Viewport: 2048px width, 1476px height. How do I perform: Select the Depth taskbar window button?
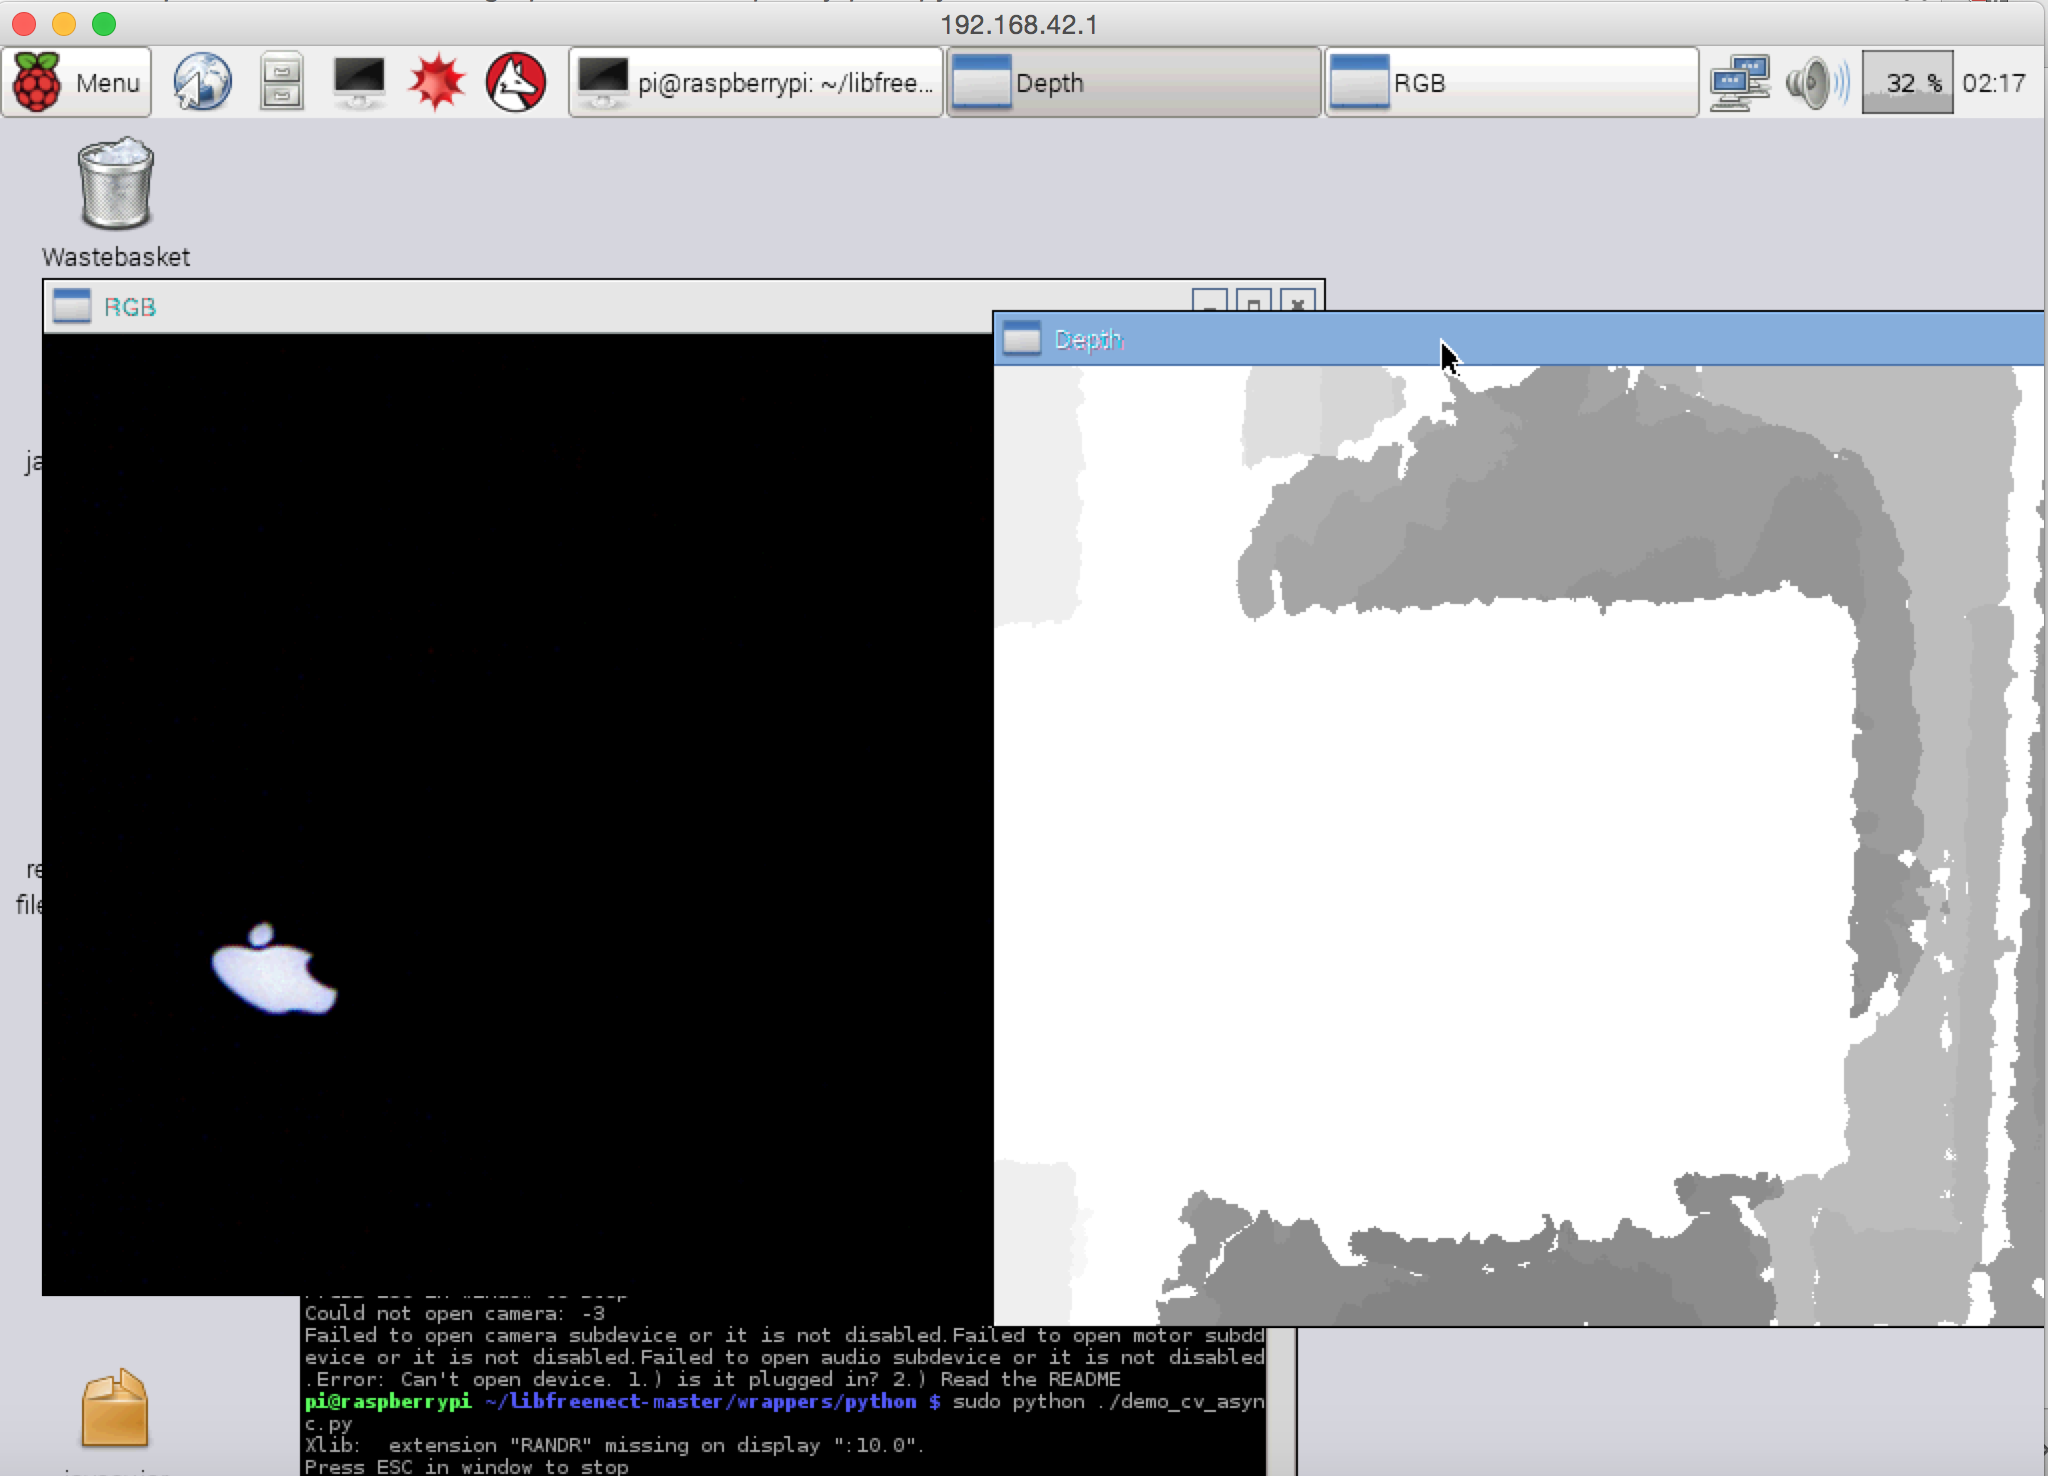click(1133, 82)
